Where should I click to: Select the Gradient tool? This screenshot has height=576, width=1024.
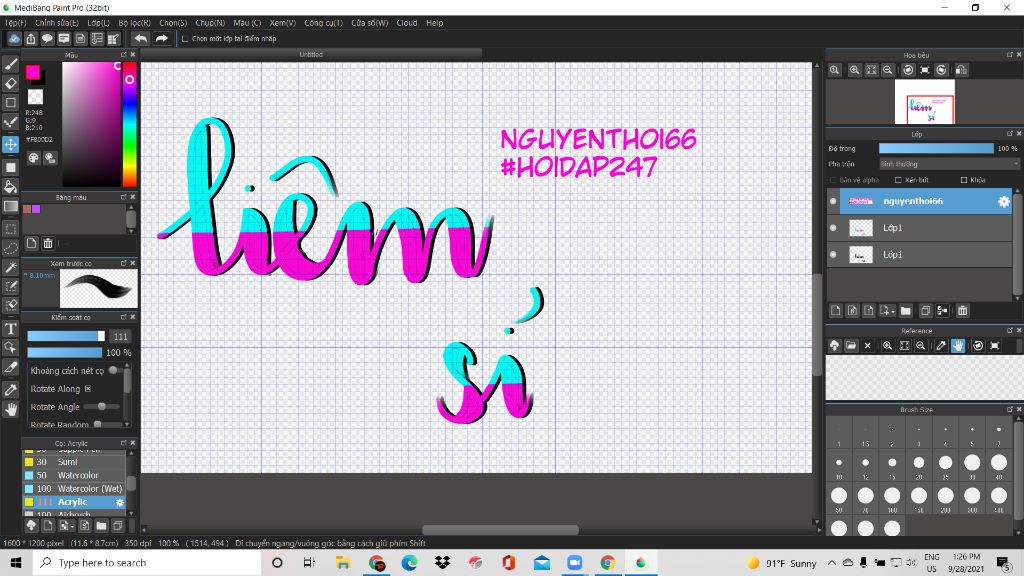pos(10,206)
